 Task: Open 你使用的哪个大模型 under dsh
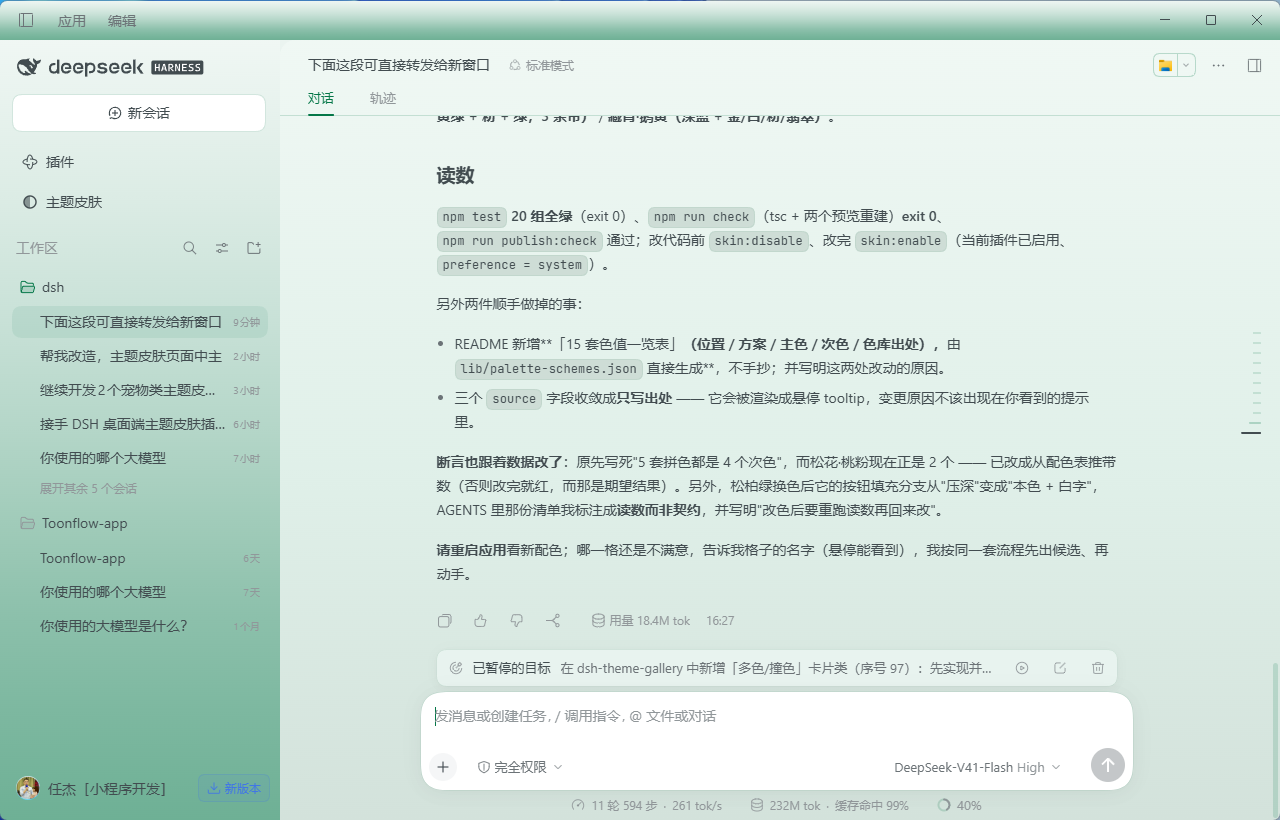(x=139, y=458)
